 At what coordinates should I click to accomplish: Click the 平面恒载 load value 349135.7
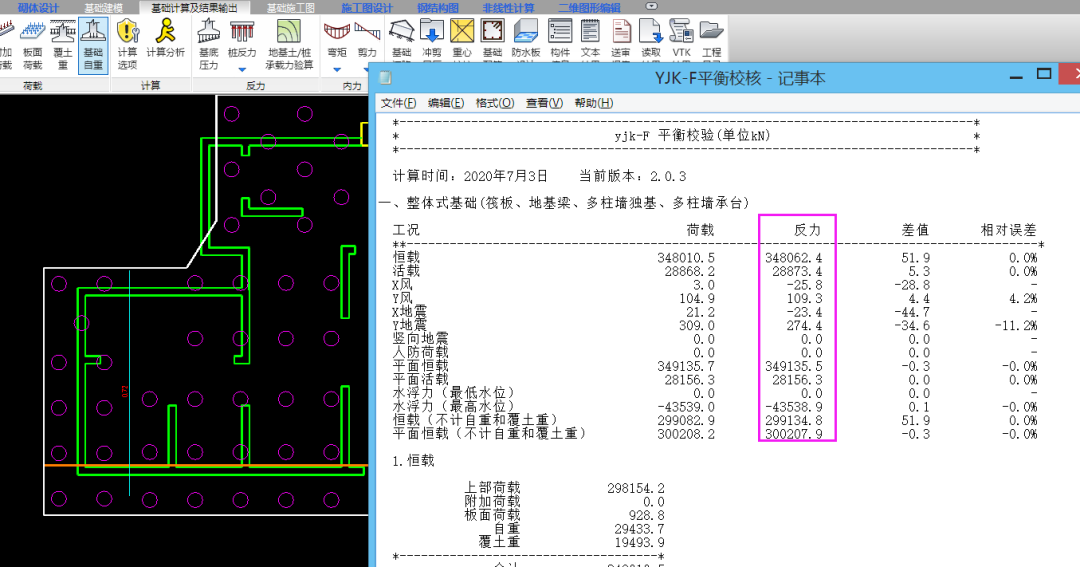tap(685, 366)
